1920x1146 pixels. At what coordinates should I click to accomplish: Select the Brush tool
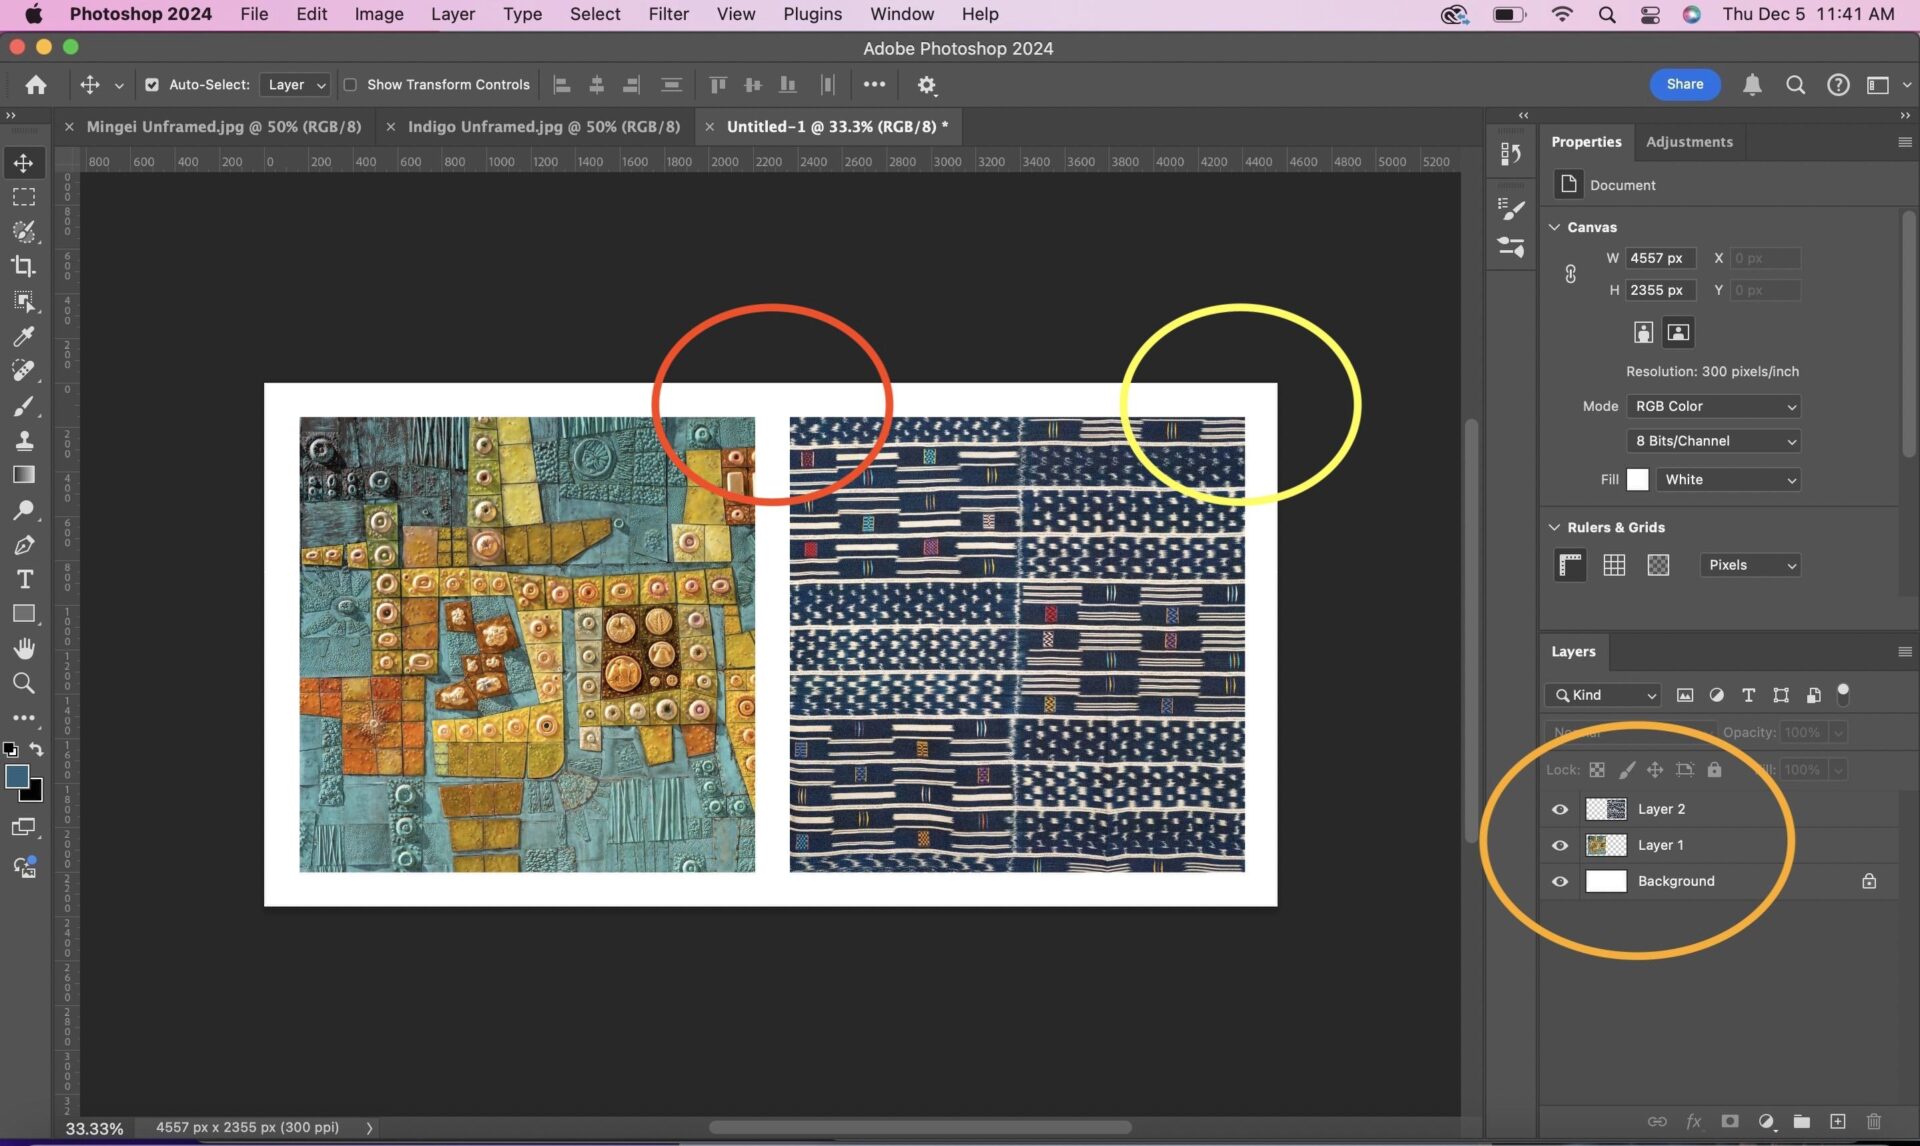point(23,405)
